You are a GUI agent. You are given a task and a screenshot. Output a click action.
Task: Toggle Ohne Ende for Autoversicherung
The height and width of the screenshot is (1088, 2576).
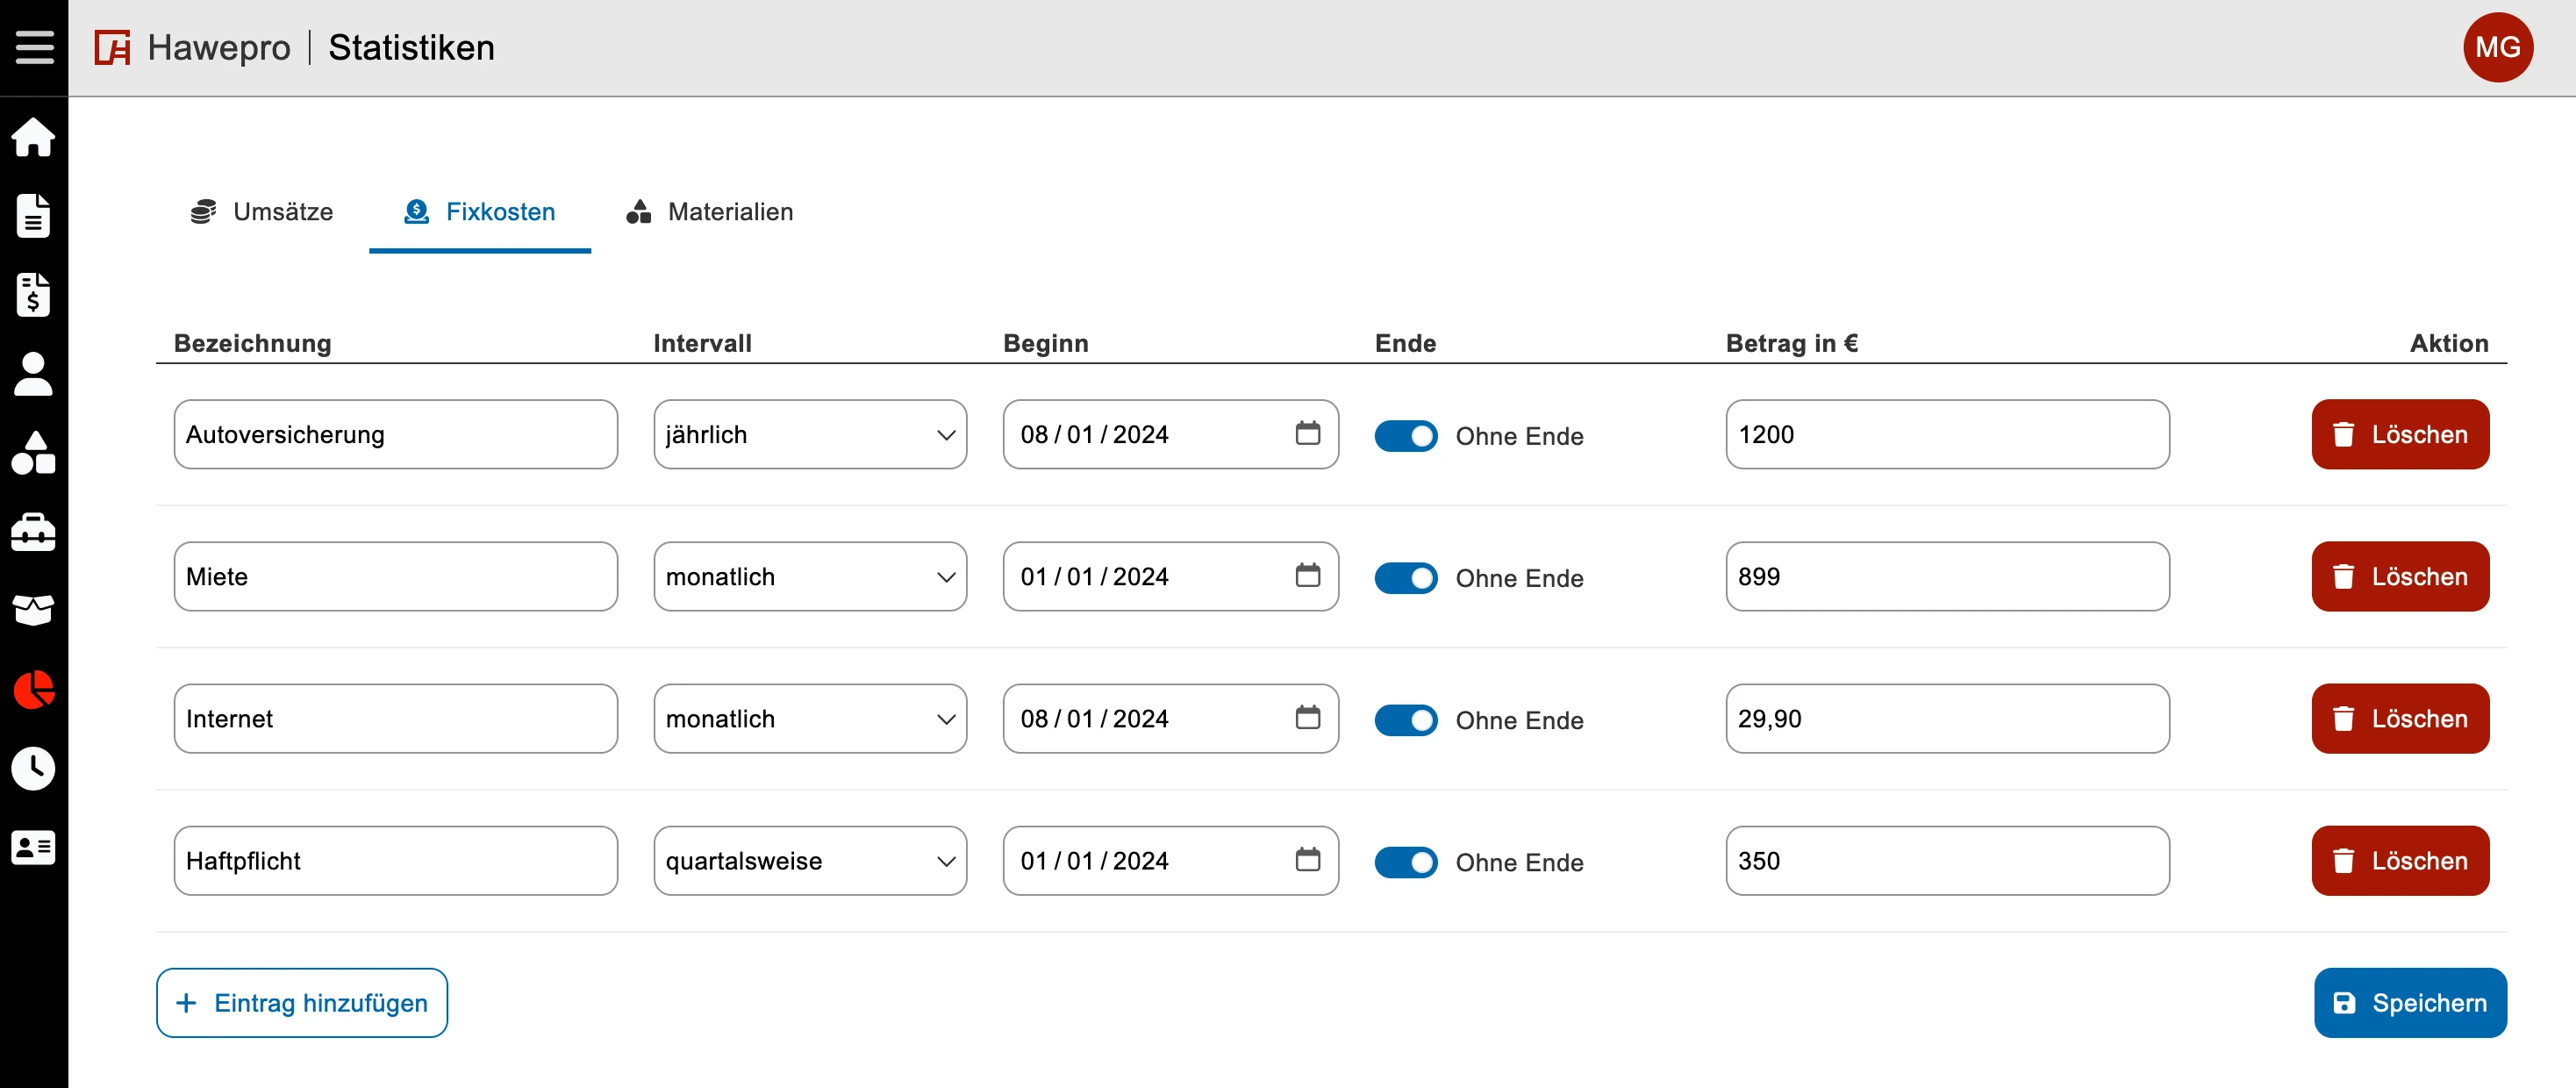[1406, 436]
